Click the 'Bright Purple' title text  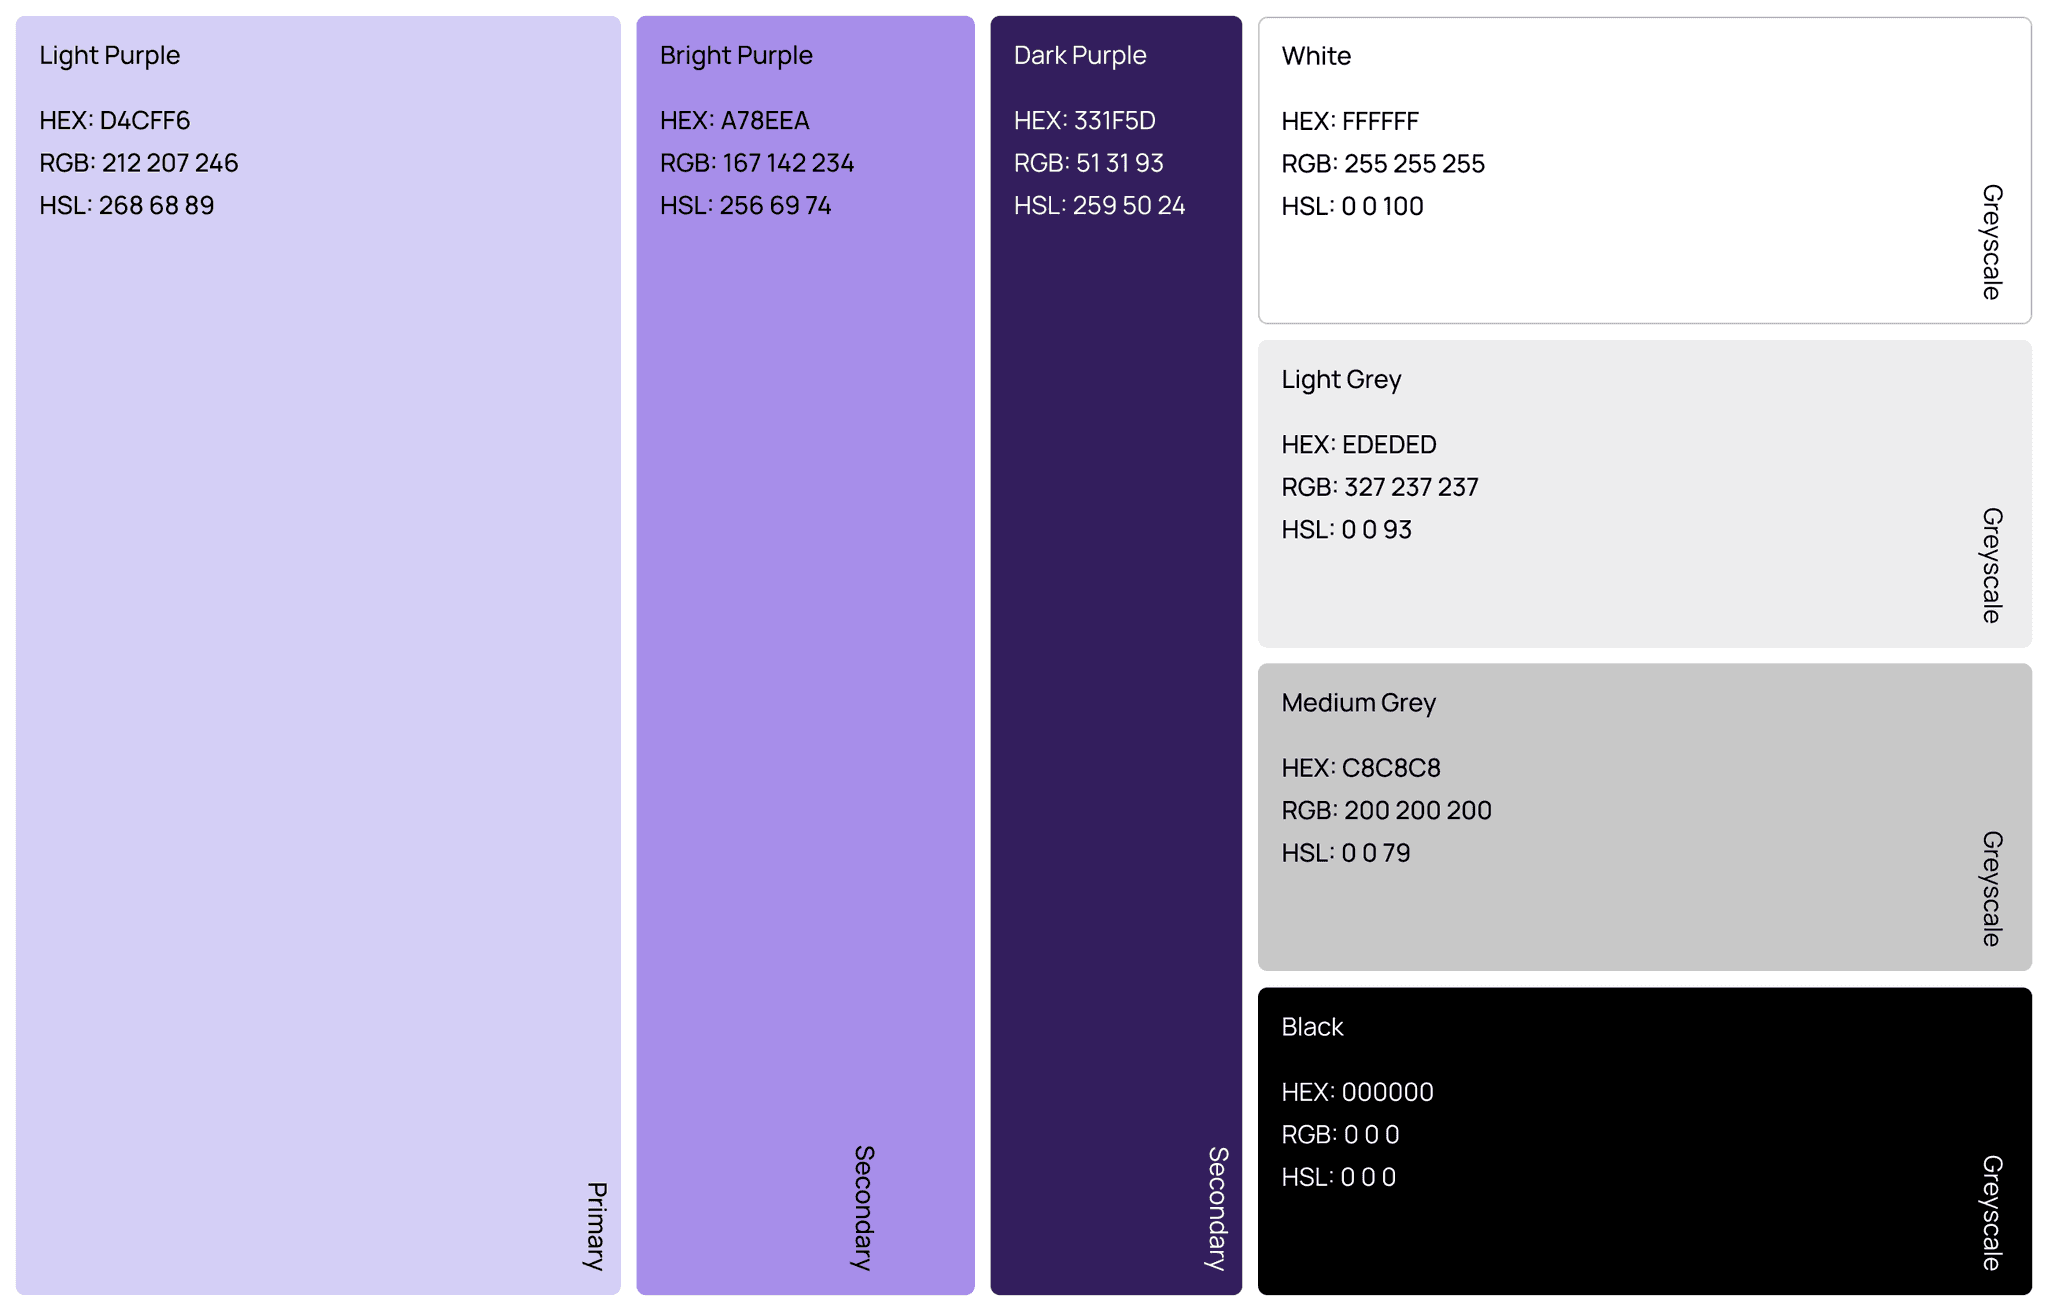coord(736,55)
